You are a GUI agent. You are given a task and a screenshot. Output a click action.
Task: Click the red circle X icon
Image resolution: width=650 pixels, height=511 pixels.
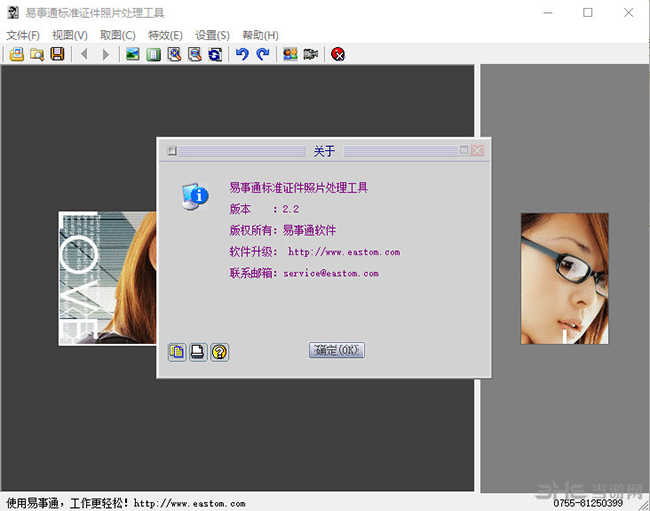coord(338,54)
